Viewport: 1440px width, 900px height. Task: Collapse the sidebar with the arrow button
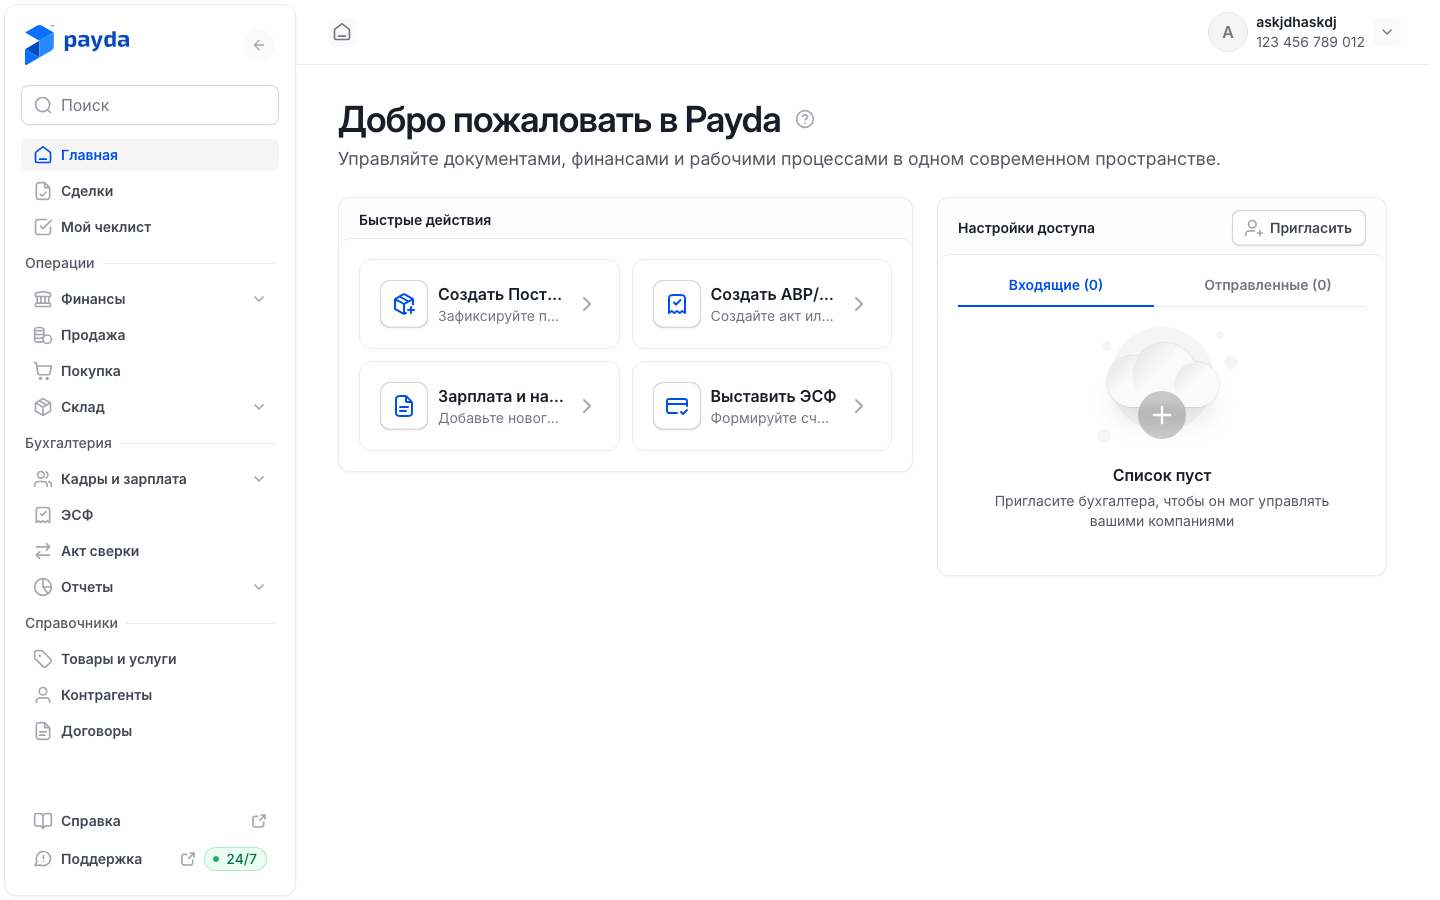(x=259, y=45)
